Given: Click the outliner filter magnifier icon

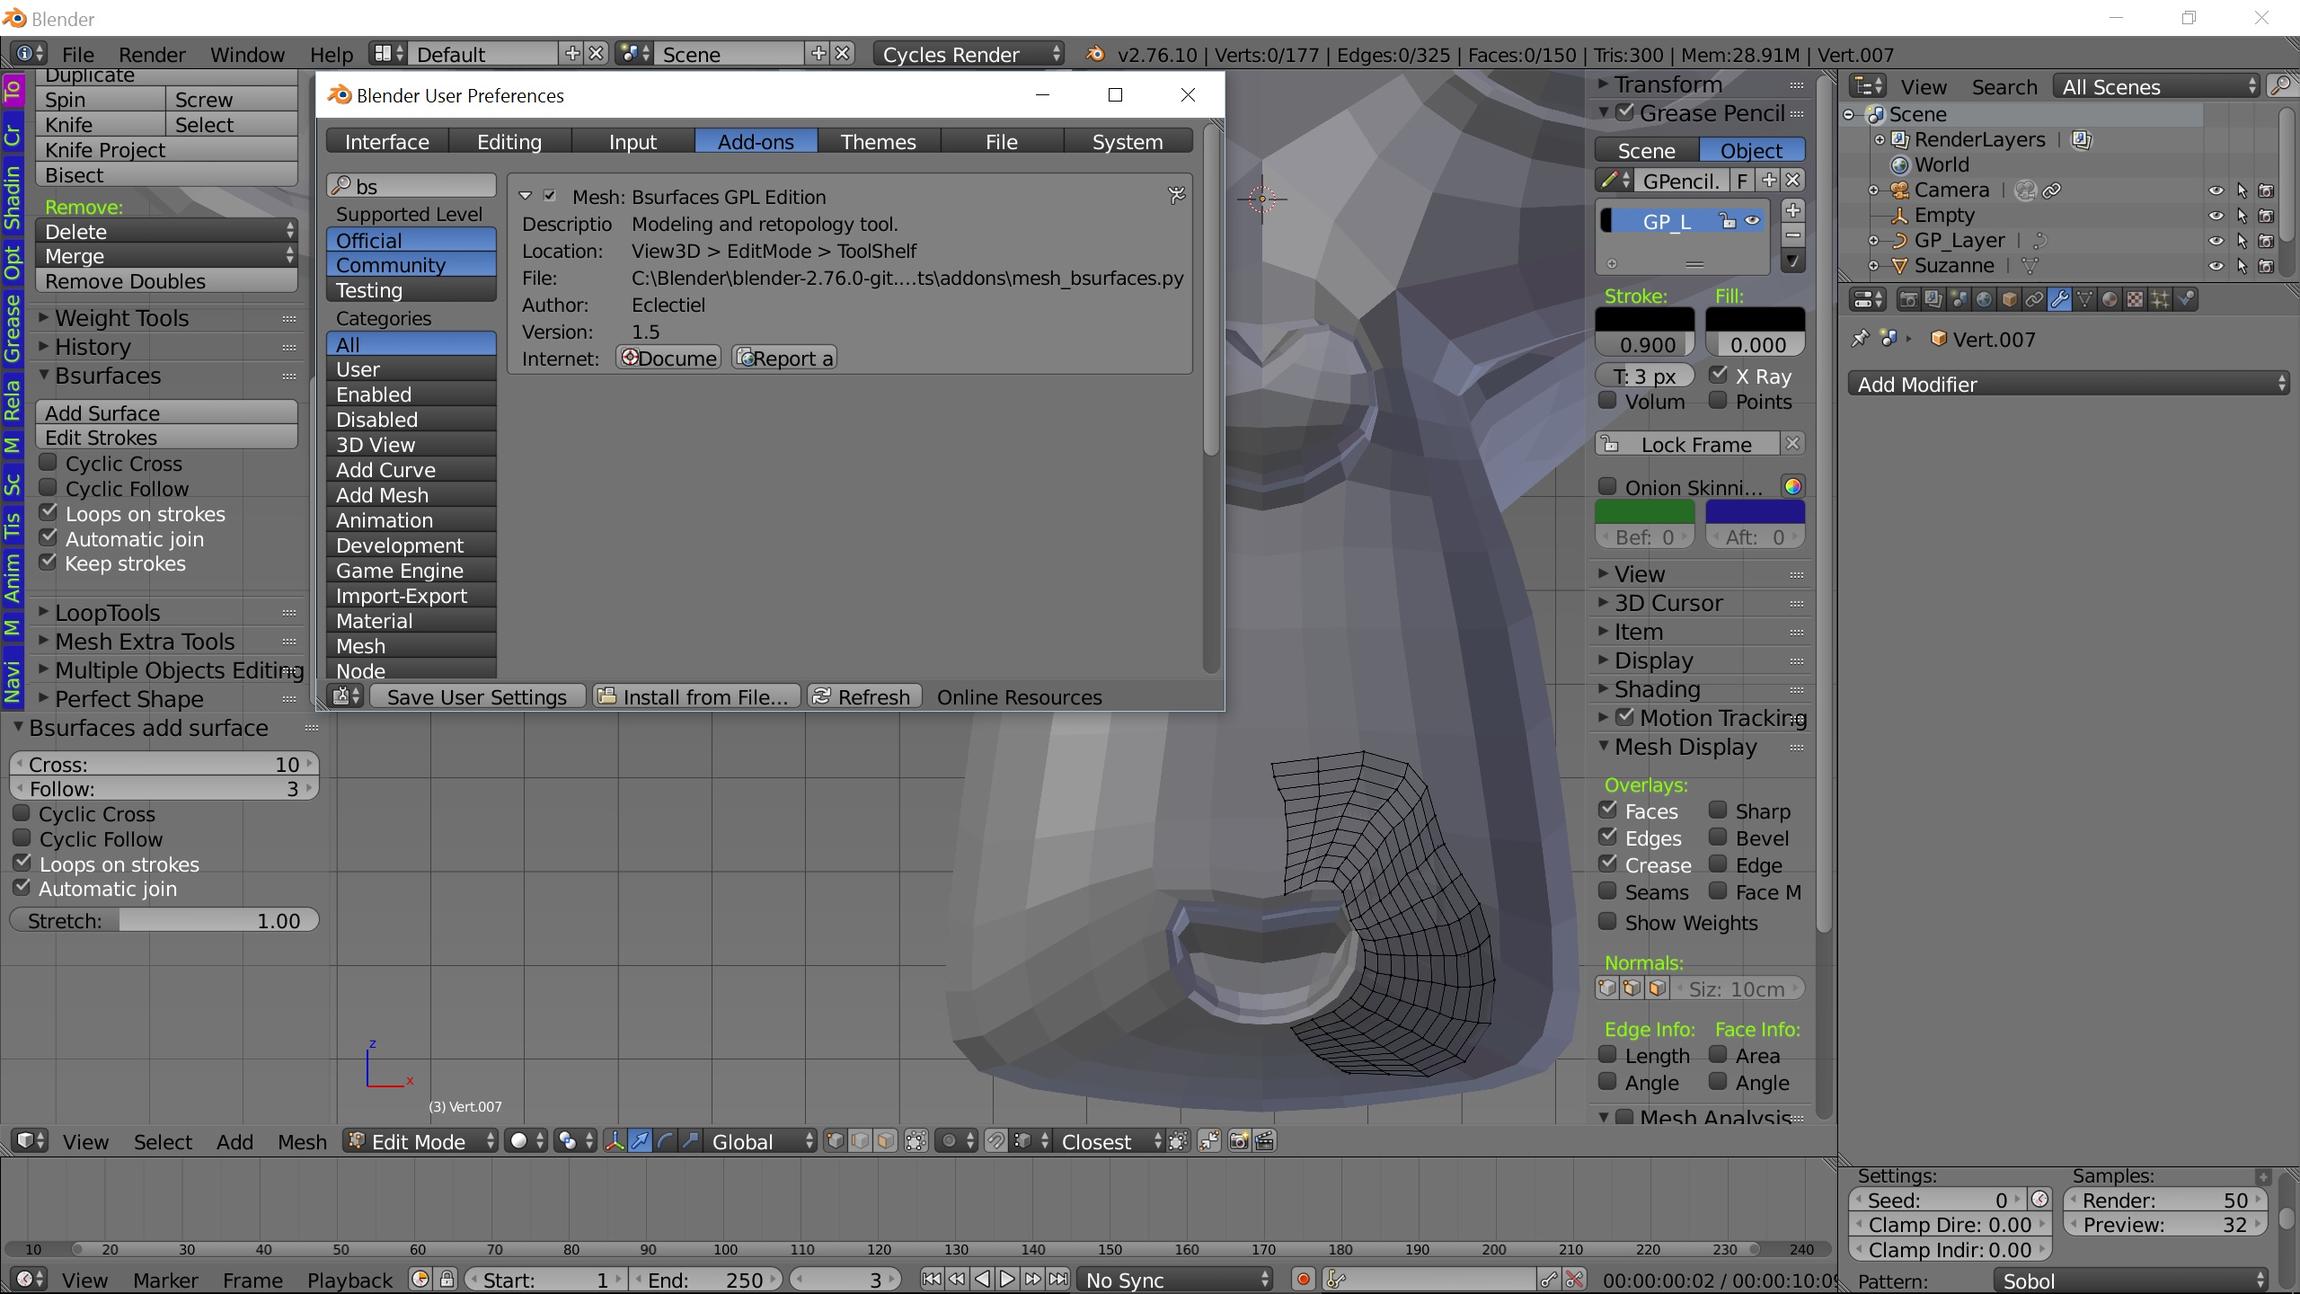Looking at the screenshot, I should pyautogui.click(x=2280, y=86).
